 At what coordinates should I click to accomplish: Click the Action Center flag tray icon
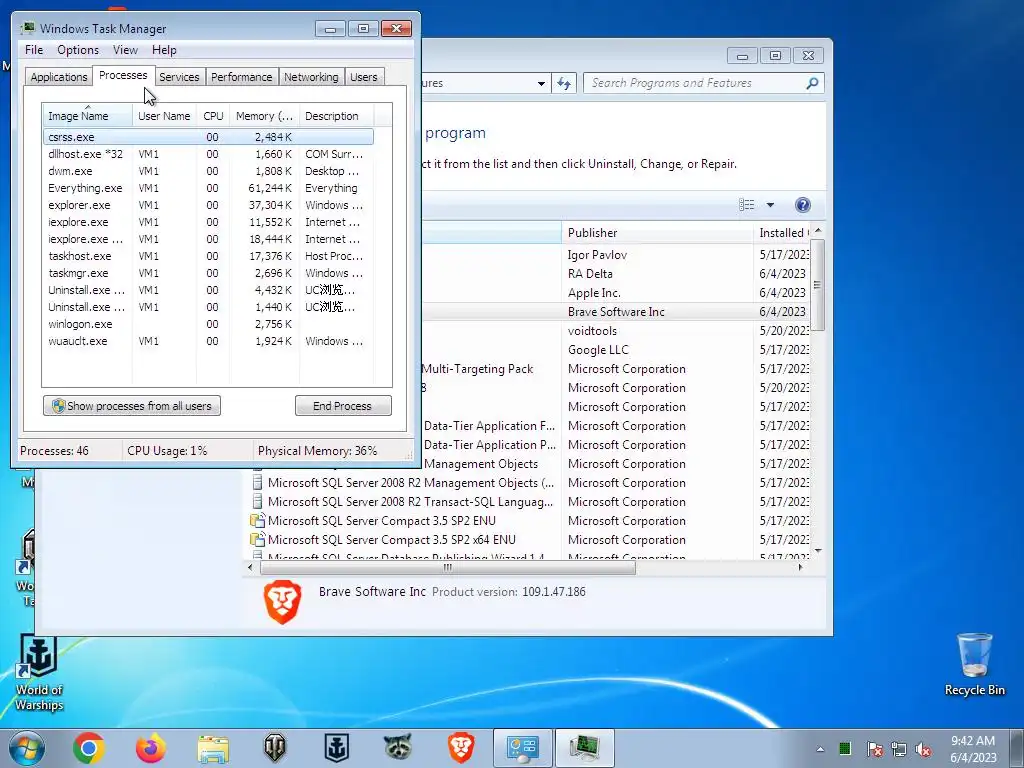tap(874, 749)
